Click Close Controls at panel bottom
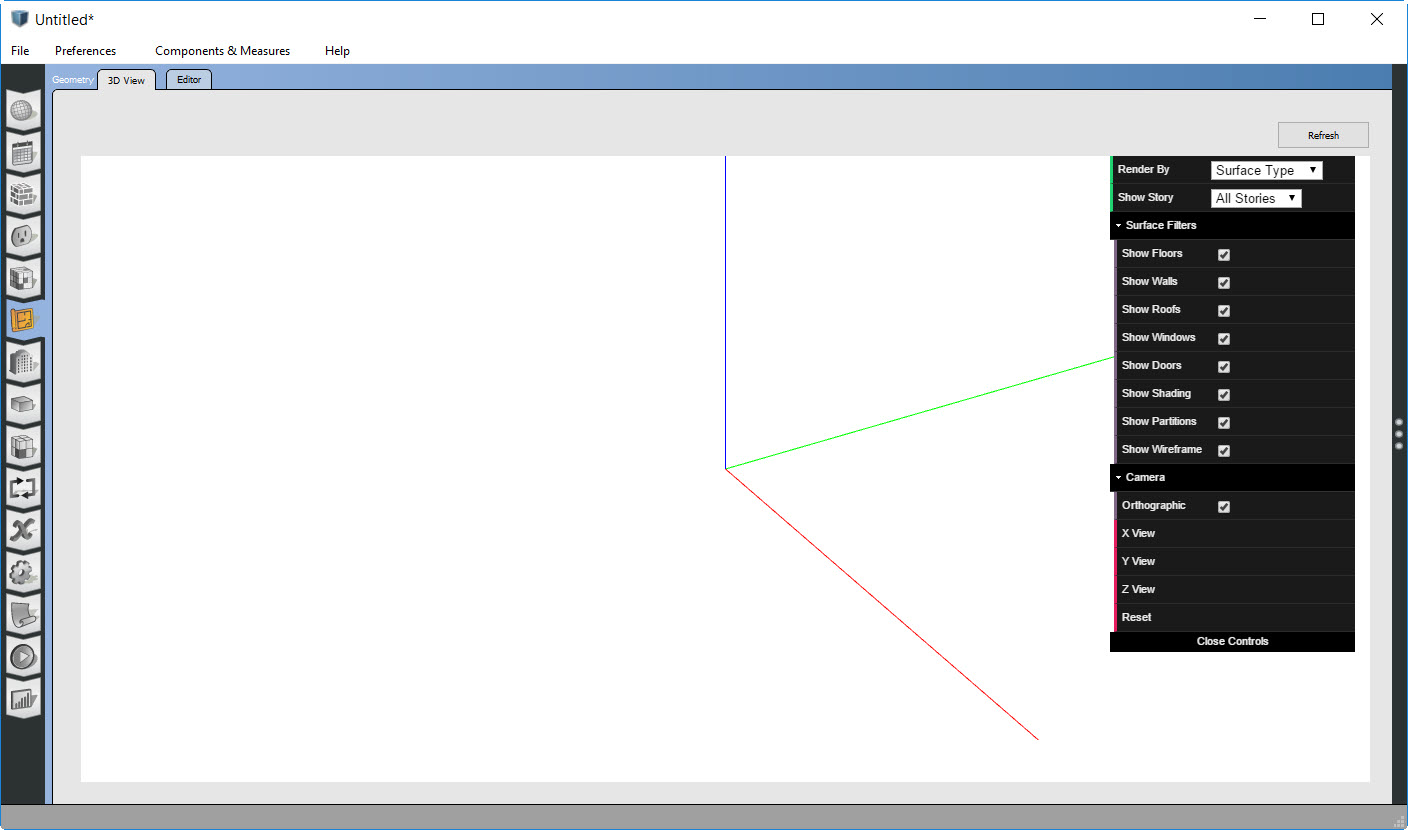 coord(1232,641)
